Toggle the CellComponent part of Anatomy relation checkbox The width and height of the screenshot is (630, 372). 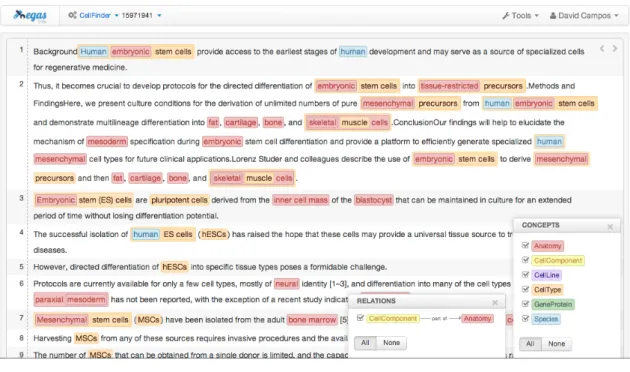360,318
